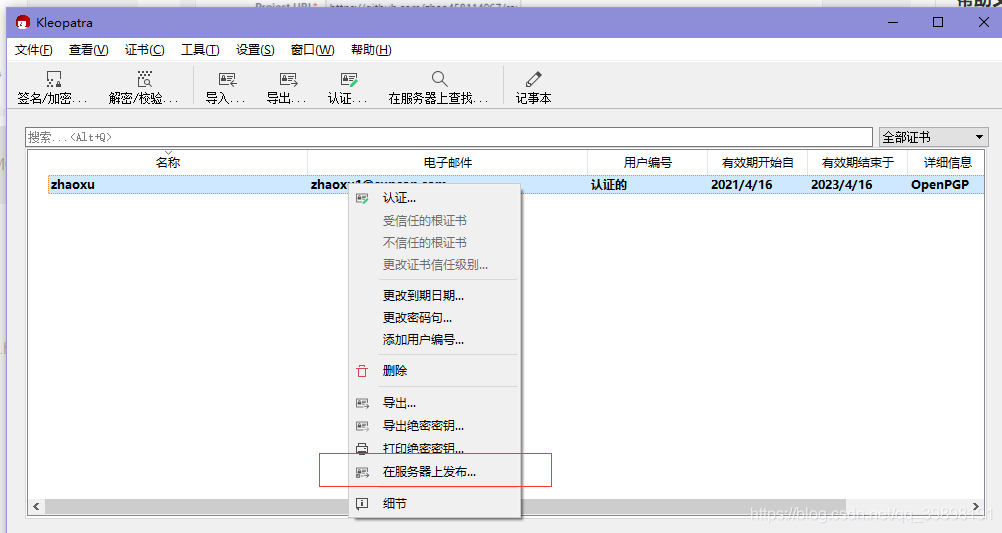1002x533 pixels.
Task: Sort by 名称 column header
Action: (167, 163)
